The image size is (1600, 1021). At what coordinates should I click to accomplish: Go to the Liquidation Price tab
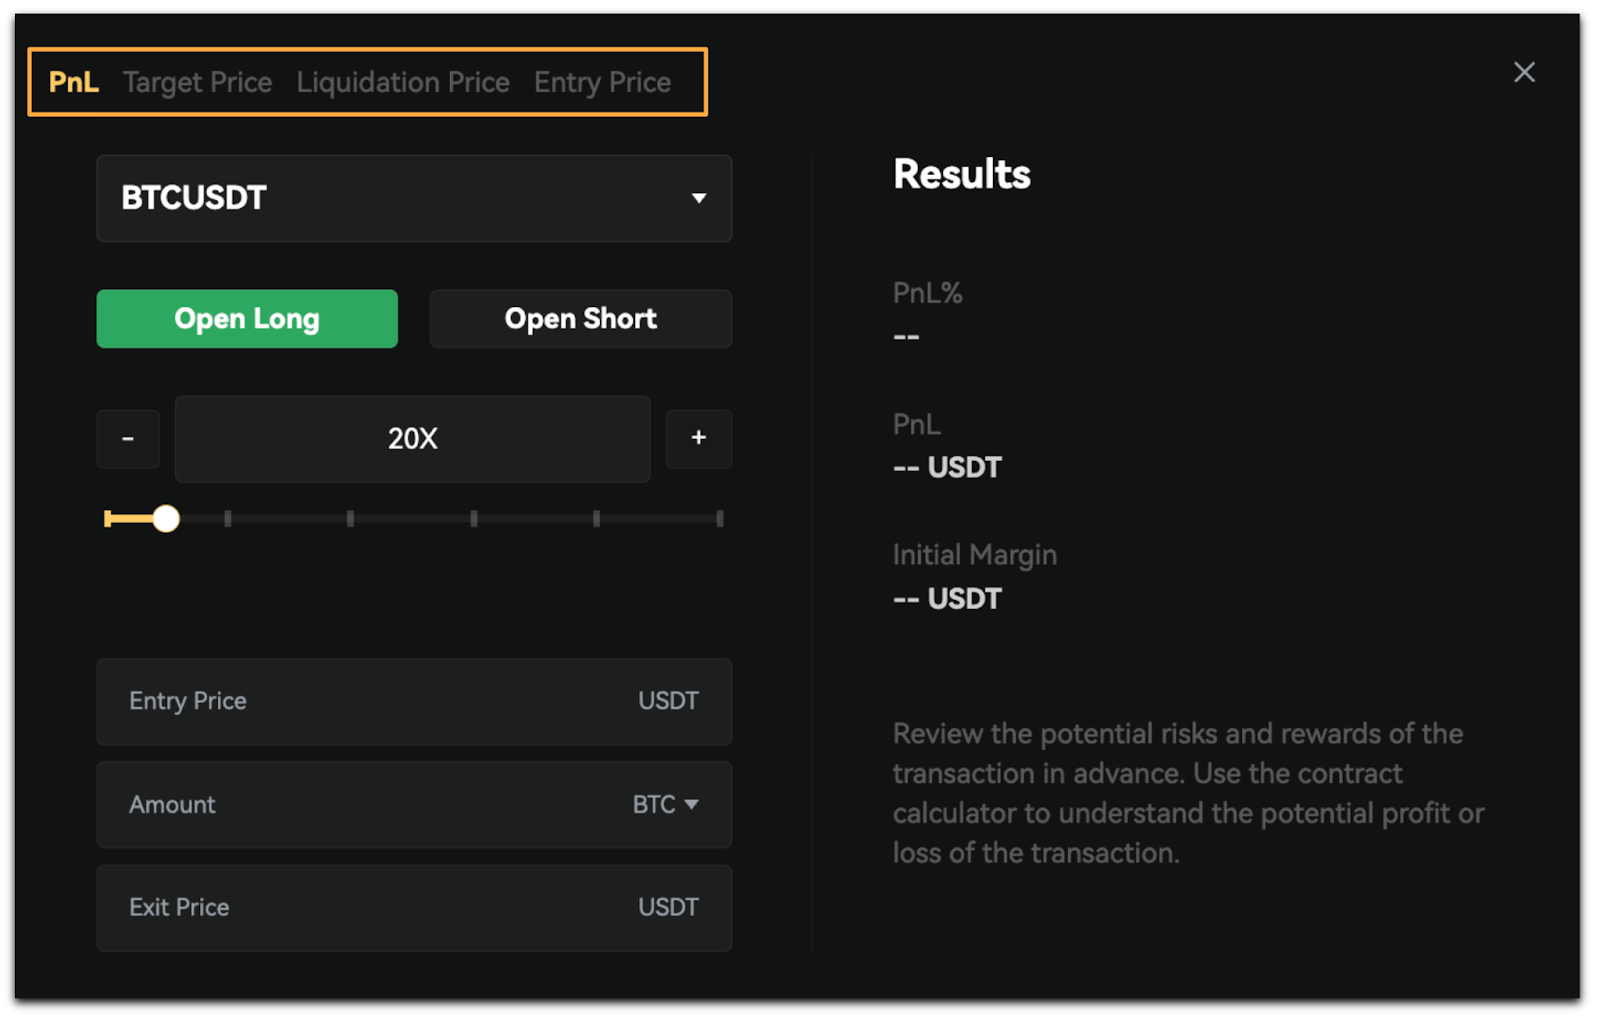coord(403,82)
